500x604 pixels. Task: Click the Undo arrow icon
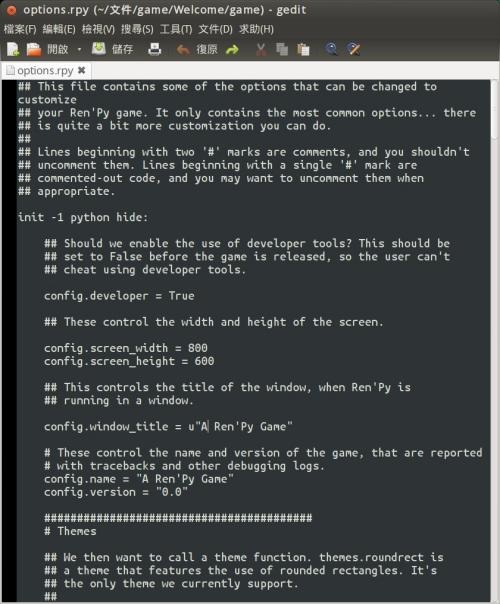pyautogui.click(x=183, y=49)
